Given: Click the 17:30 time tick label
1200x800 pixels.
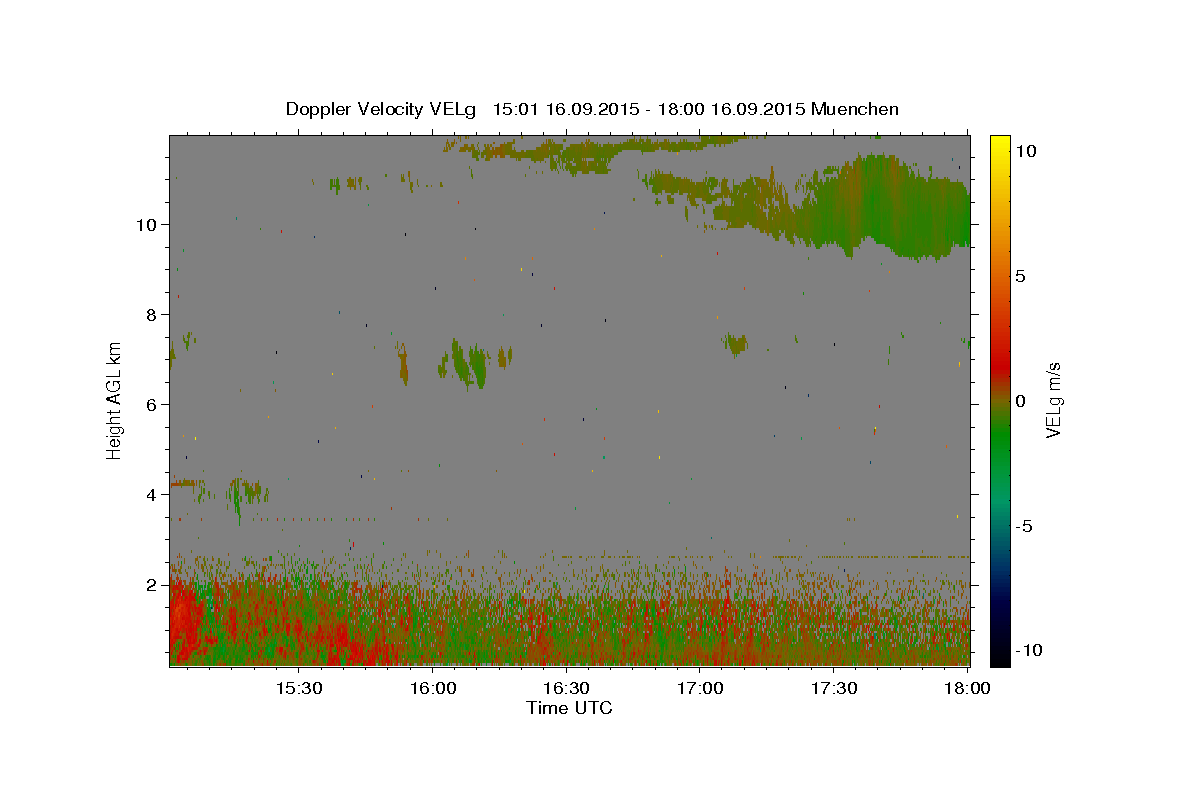Looking at the screenshot, I should [x=834, y=689].
